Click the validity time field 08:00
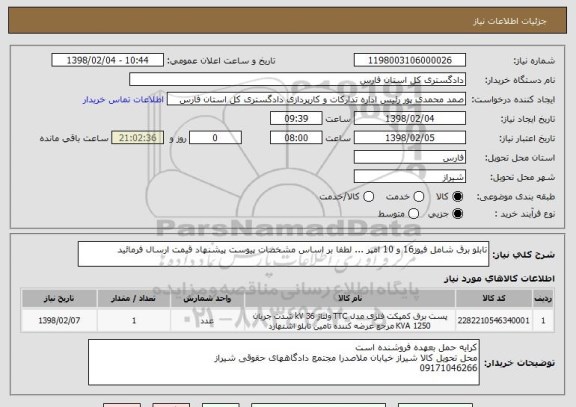The image size is (576, 407). pos(296,138)
